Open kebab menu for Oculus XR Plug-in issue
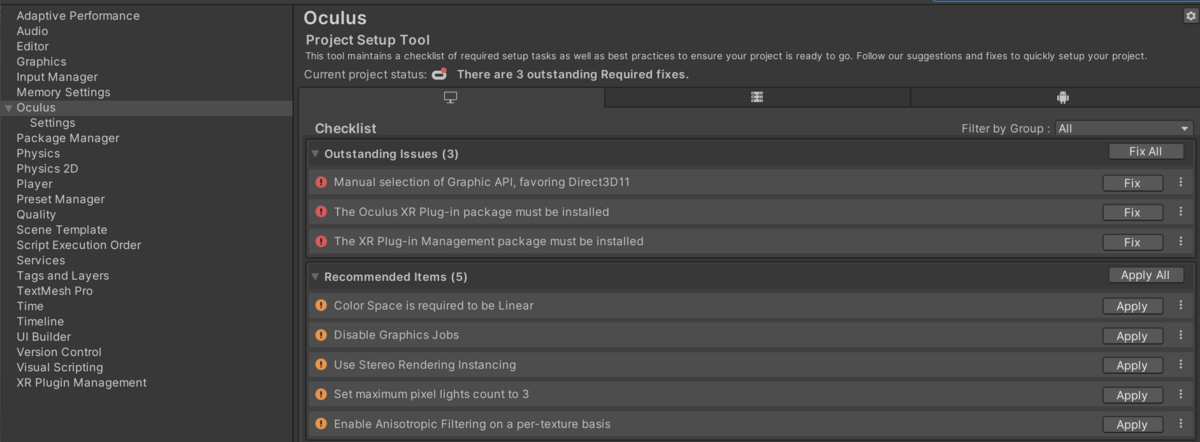 (x=1181, y=212)
